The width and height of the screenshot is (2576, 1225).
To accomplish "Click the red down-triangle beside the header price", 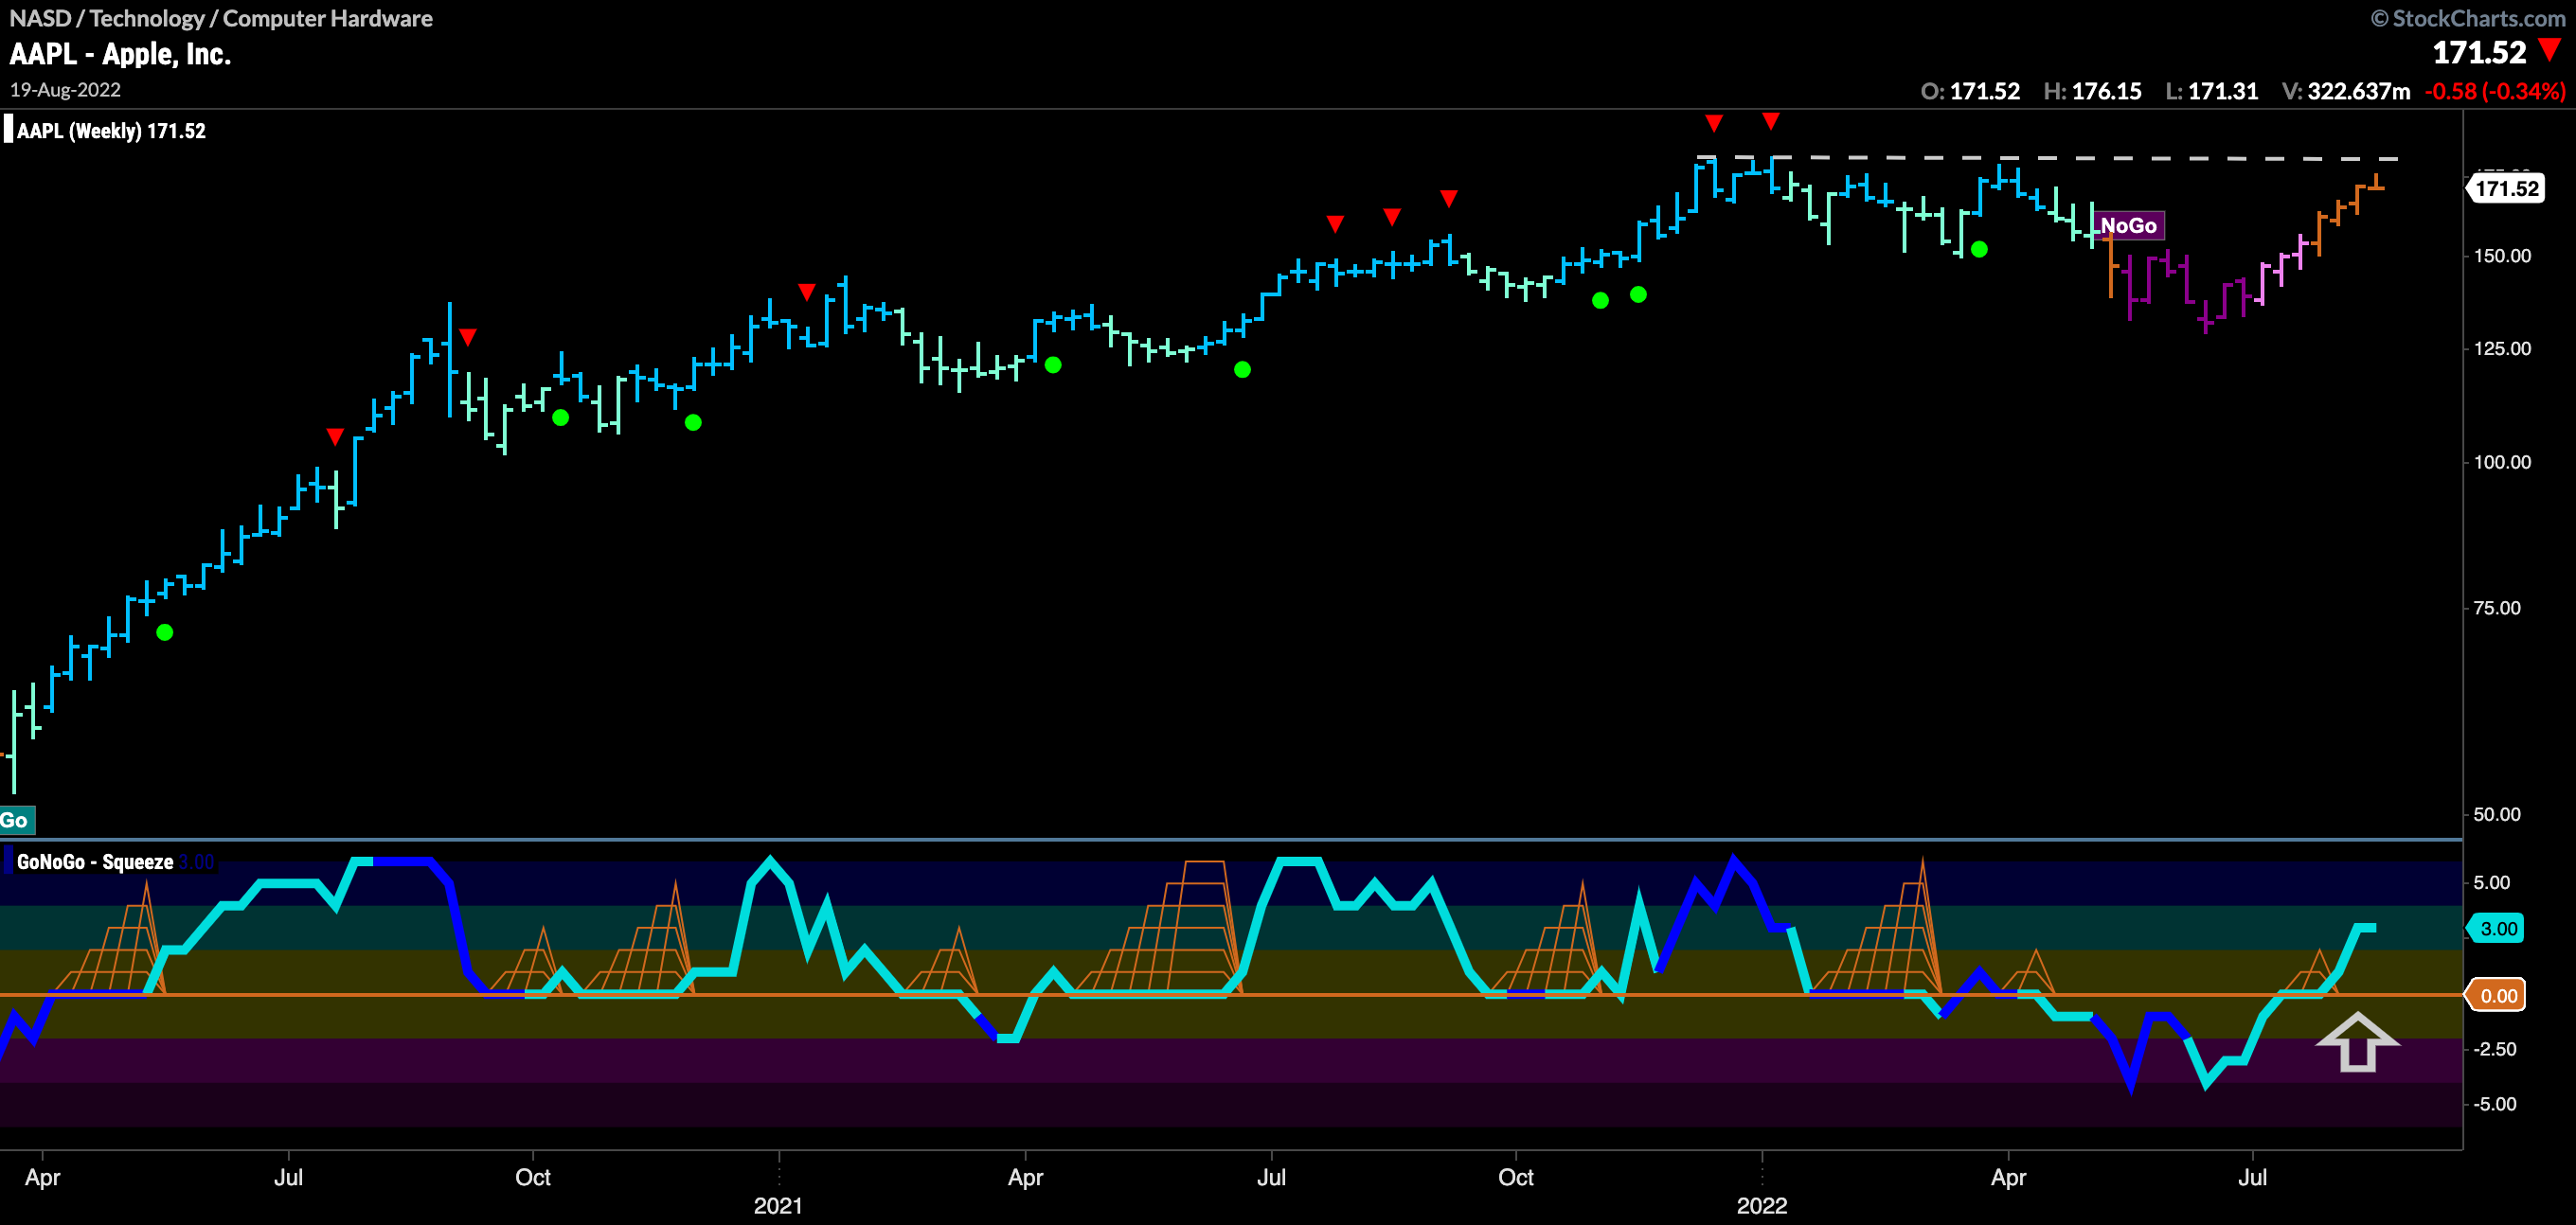I will [2550, 50].
